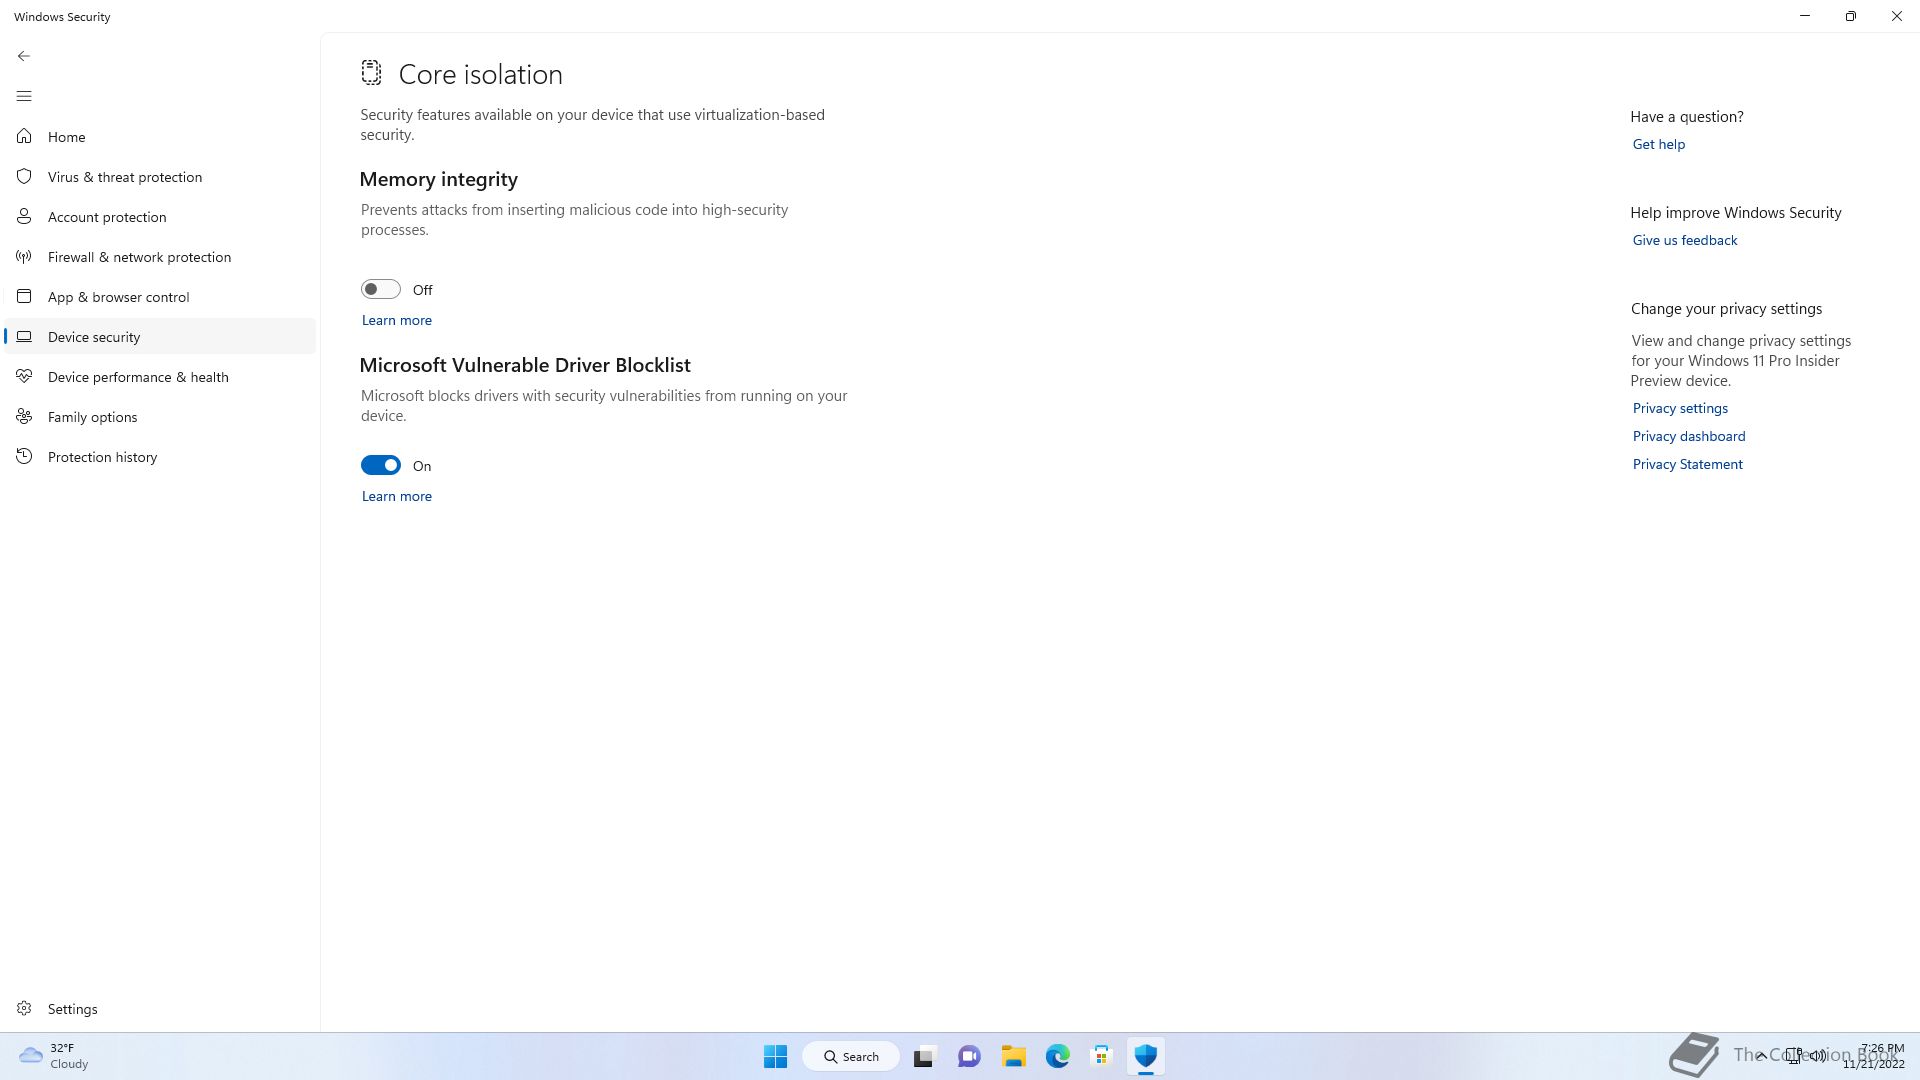This screenshot has height=1080, width=1920.
Task: Go to Virus & threat protection
Action: [160, 176]
